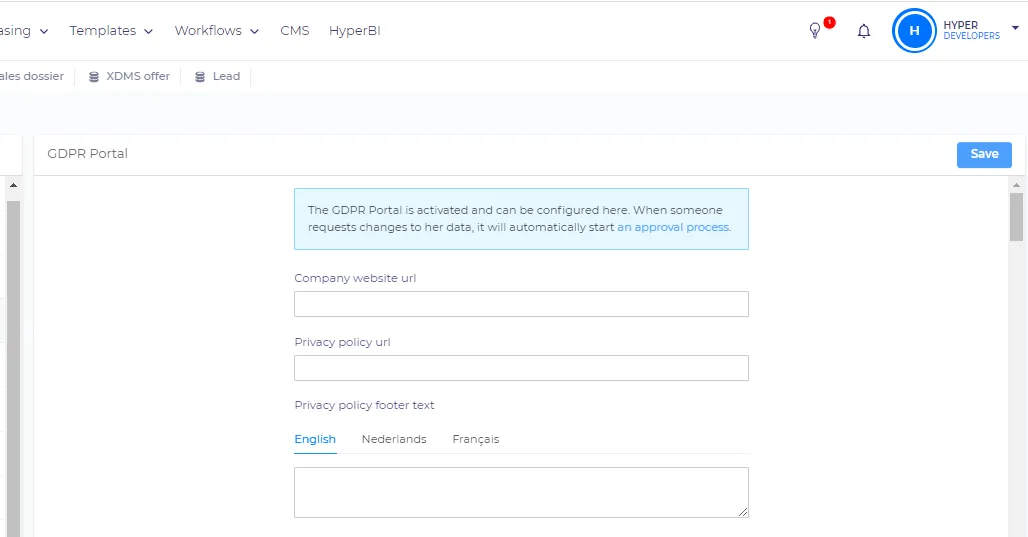This screenshot has width=1028, height=537.
Task: Open the lightbulb tips icon
Action: coord(815,31)
